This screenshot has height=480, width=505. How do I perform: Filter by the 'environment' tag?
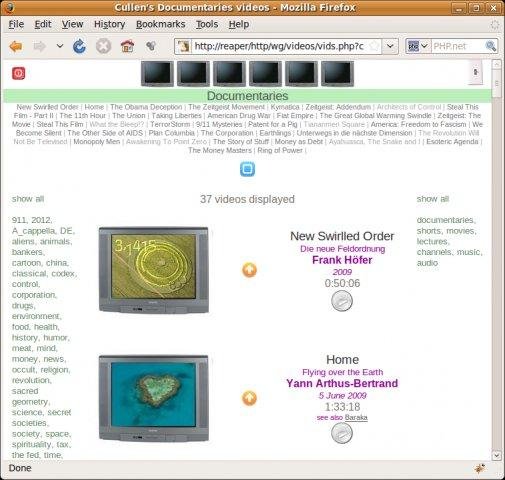point(36,316)
